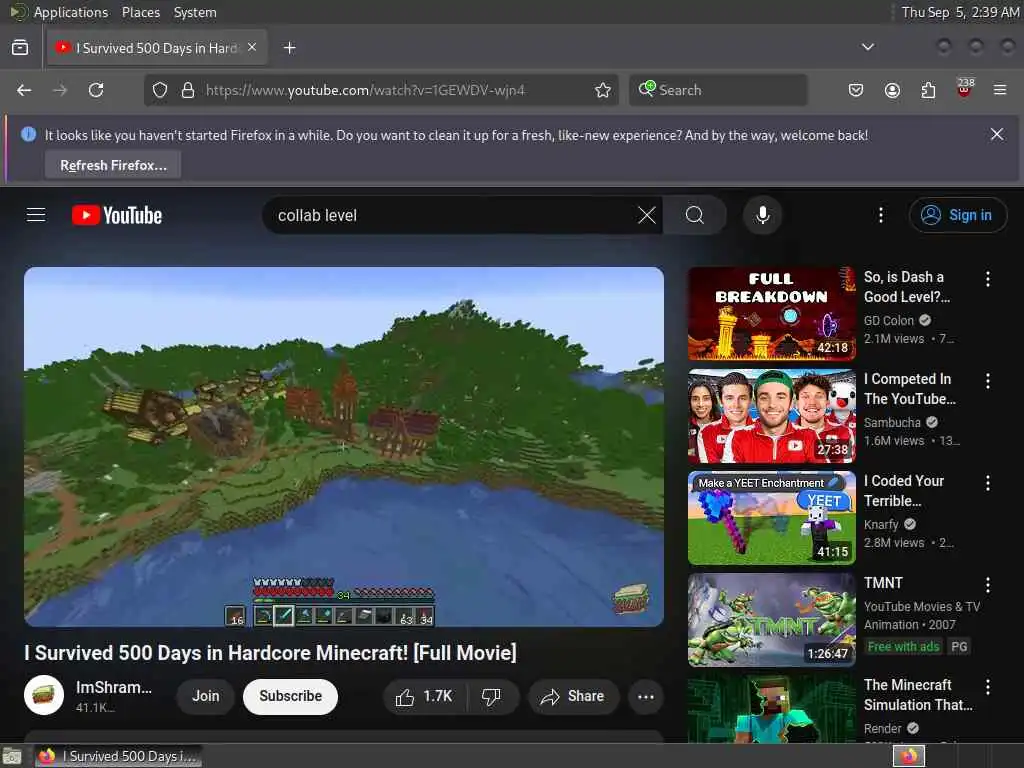Open the Applications menu
The height and width of the screenshot is (768, 1024).
click(x=71, y=12)
